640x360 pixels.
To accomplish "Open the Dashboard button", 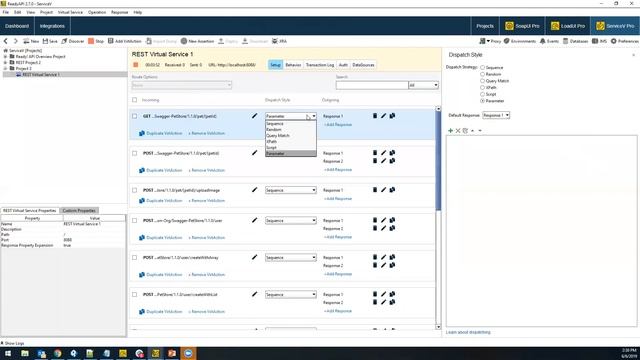I will pyautogui.click(x=17, y=26).
